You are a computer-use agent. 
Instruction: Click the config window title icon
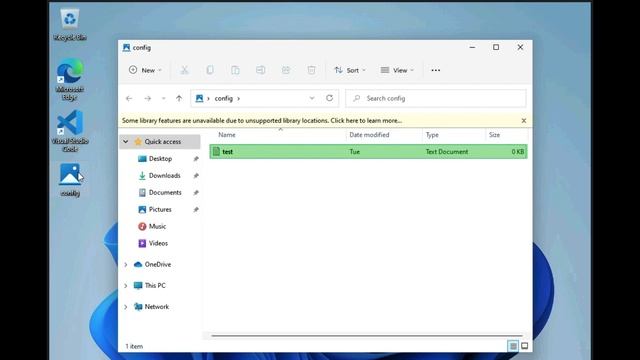(x=127, y=48)
